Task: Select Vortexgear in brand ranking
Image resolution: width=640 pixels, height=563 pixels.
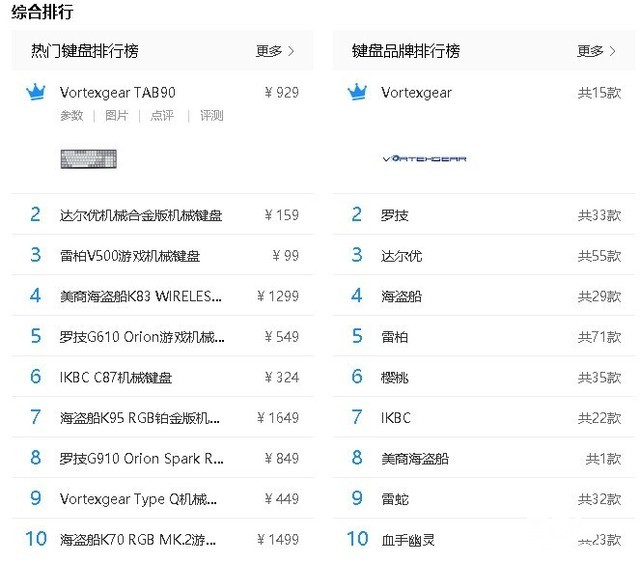Action: coord(416,93)
